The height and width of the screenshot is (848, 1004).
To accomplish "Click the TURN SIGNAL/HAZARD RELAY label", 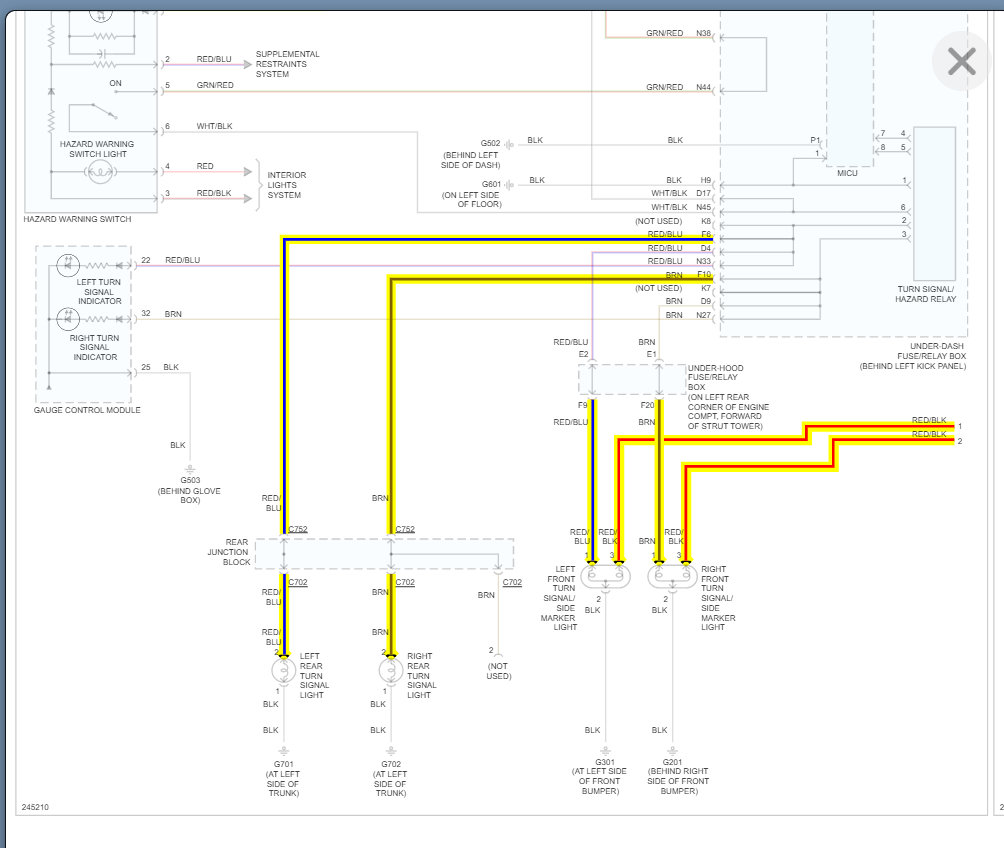I will pos(925,294).
